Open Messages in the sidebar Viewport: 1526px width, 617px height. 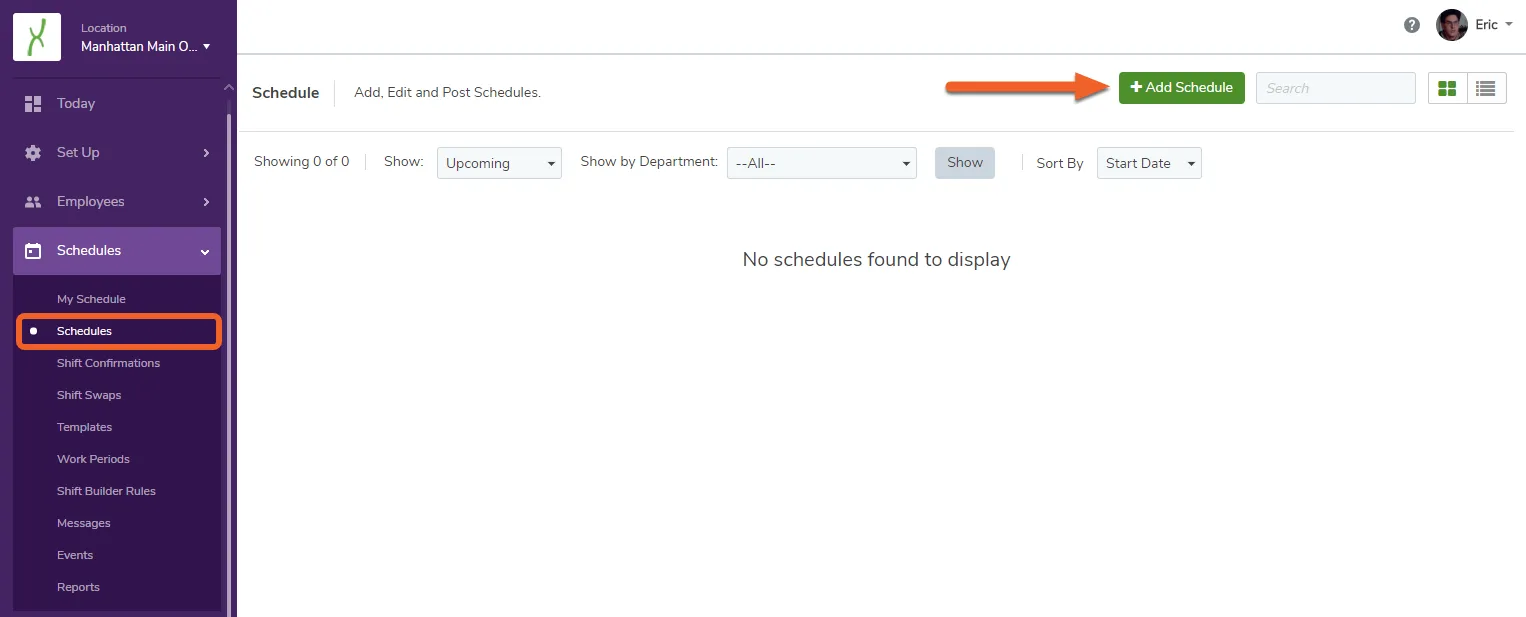(x=84, y=523)
